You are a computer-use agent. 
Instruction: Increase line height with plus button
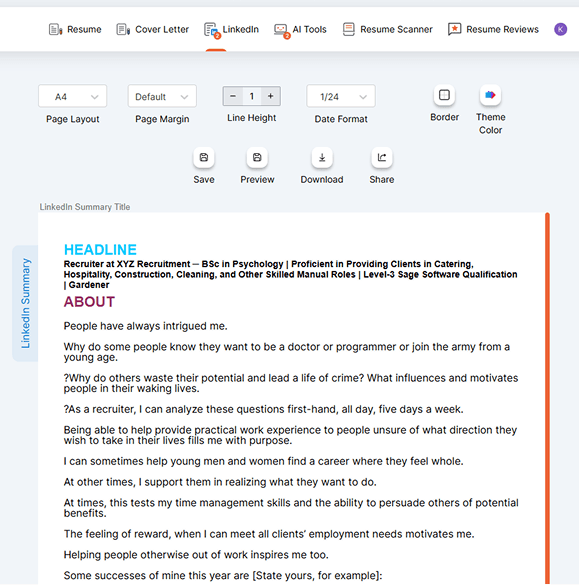pos(270,96)
